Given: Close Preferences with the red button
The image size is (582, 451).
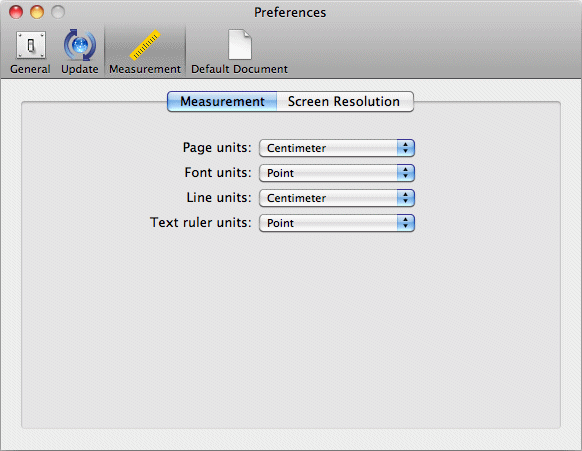Looking at the screenshot, I should click(16, 12).
